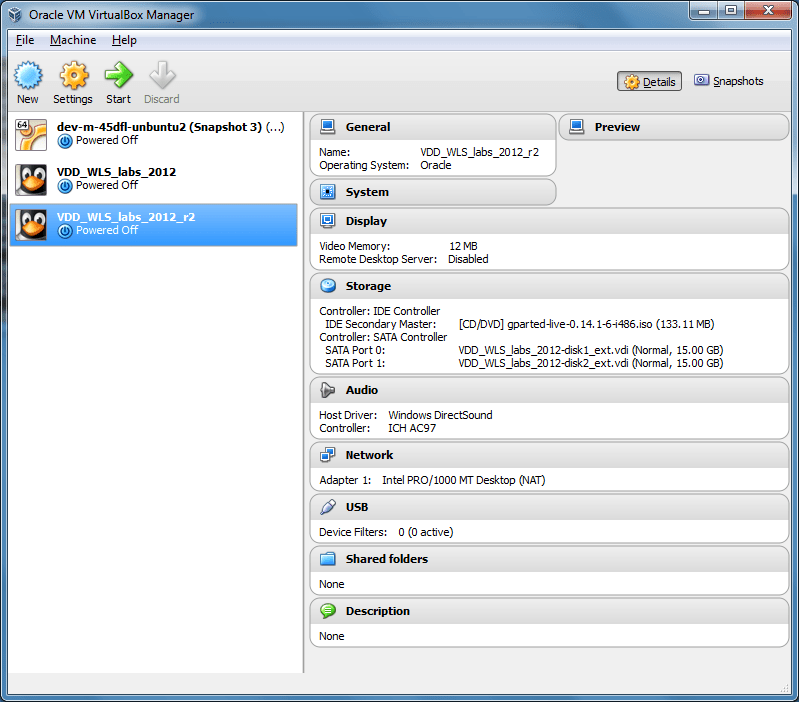Click the Controller: SATA Controller line
799x702 pixels.
pyautogui.click(x=383, y=337)
